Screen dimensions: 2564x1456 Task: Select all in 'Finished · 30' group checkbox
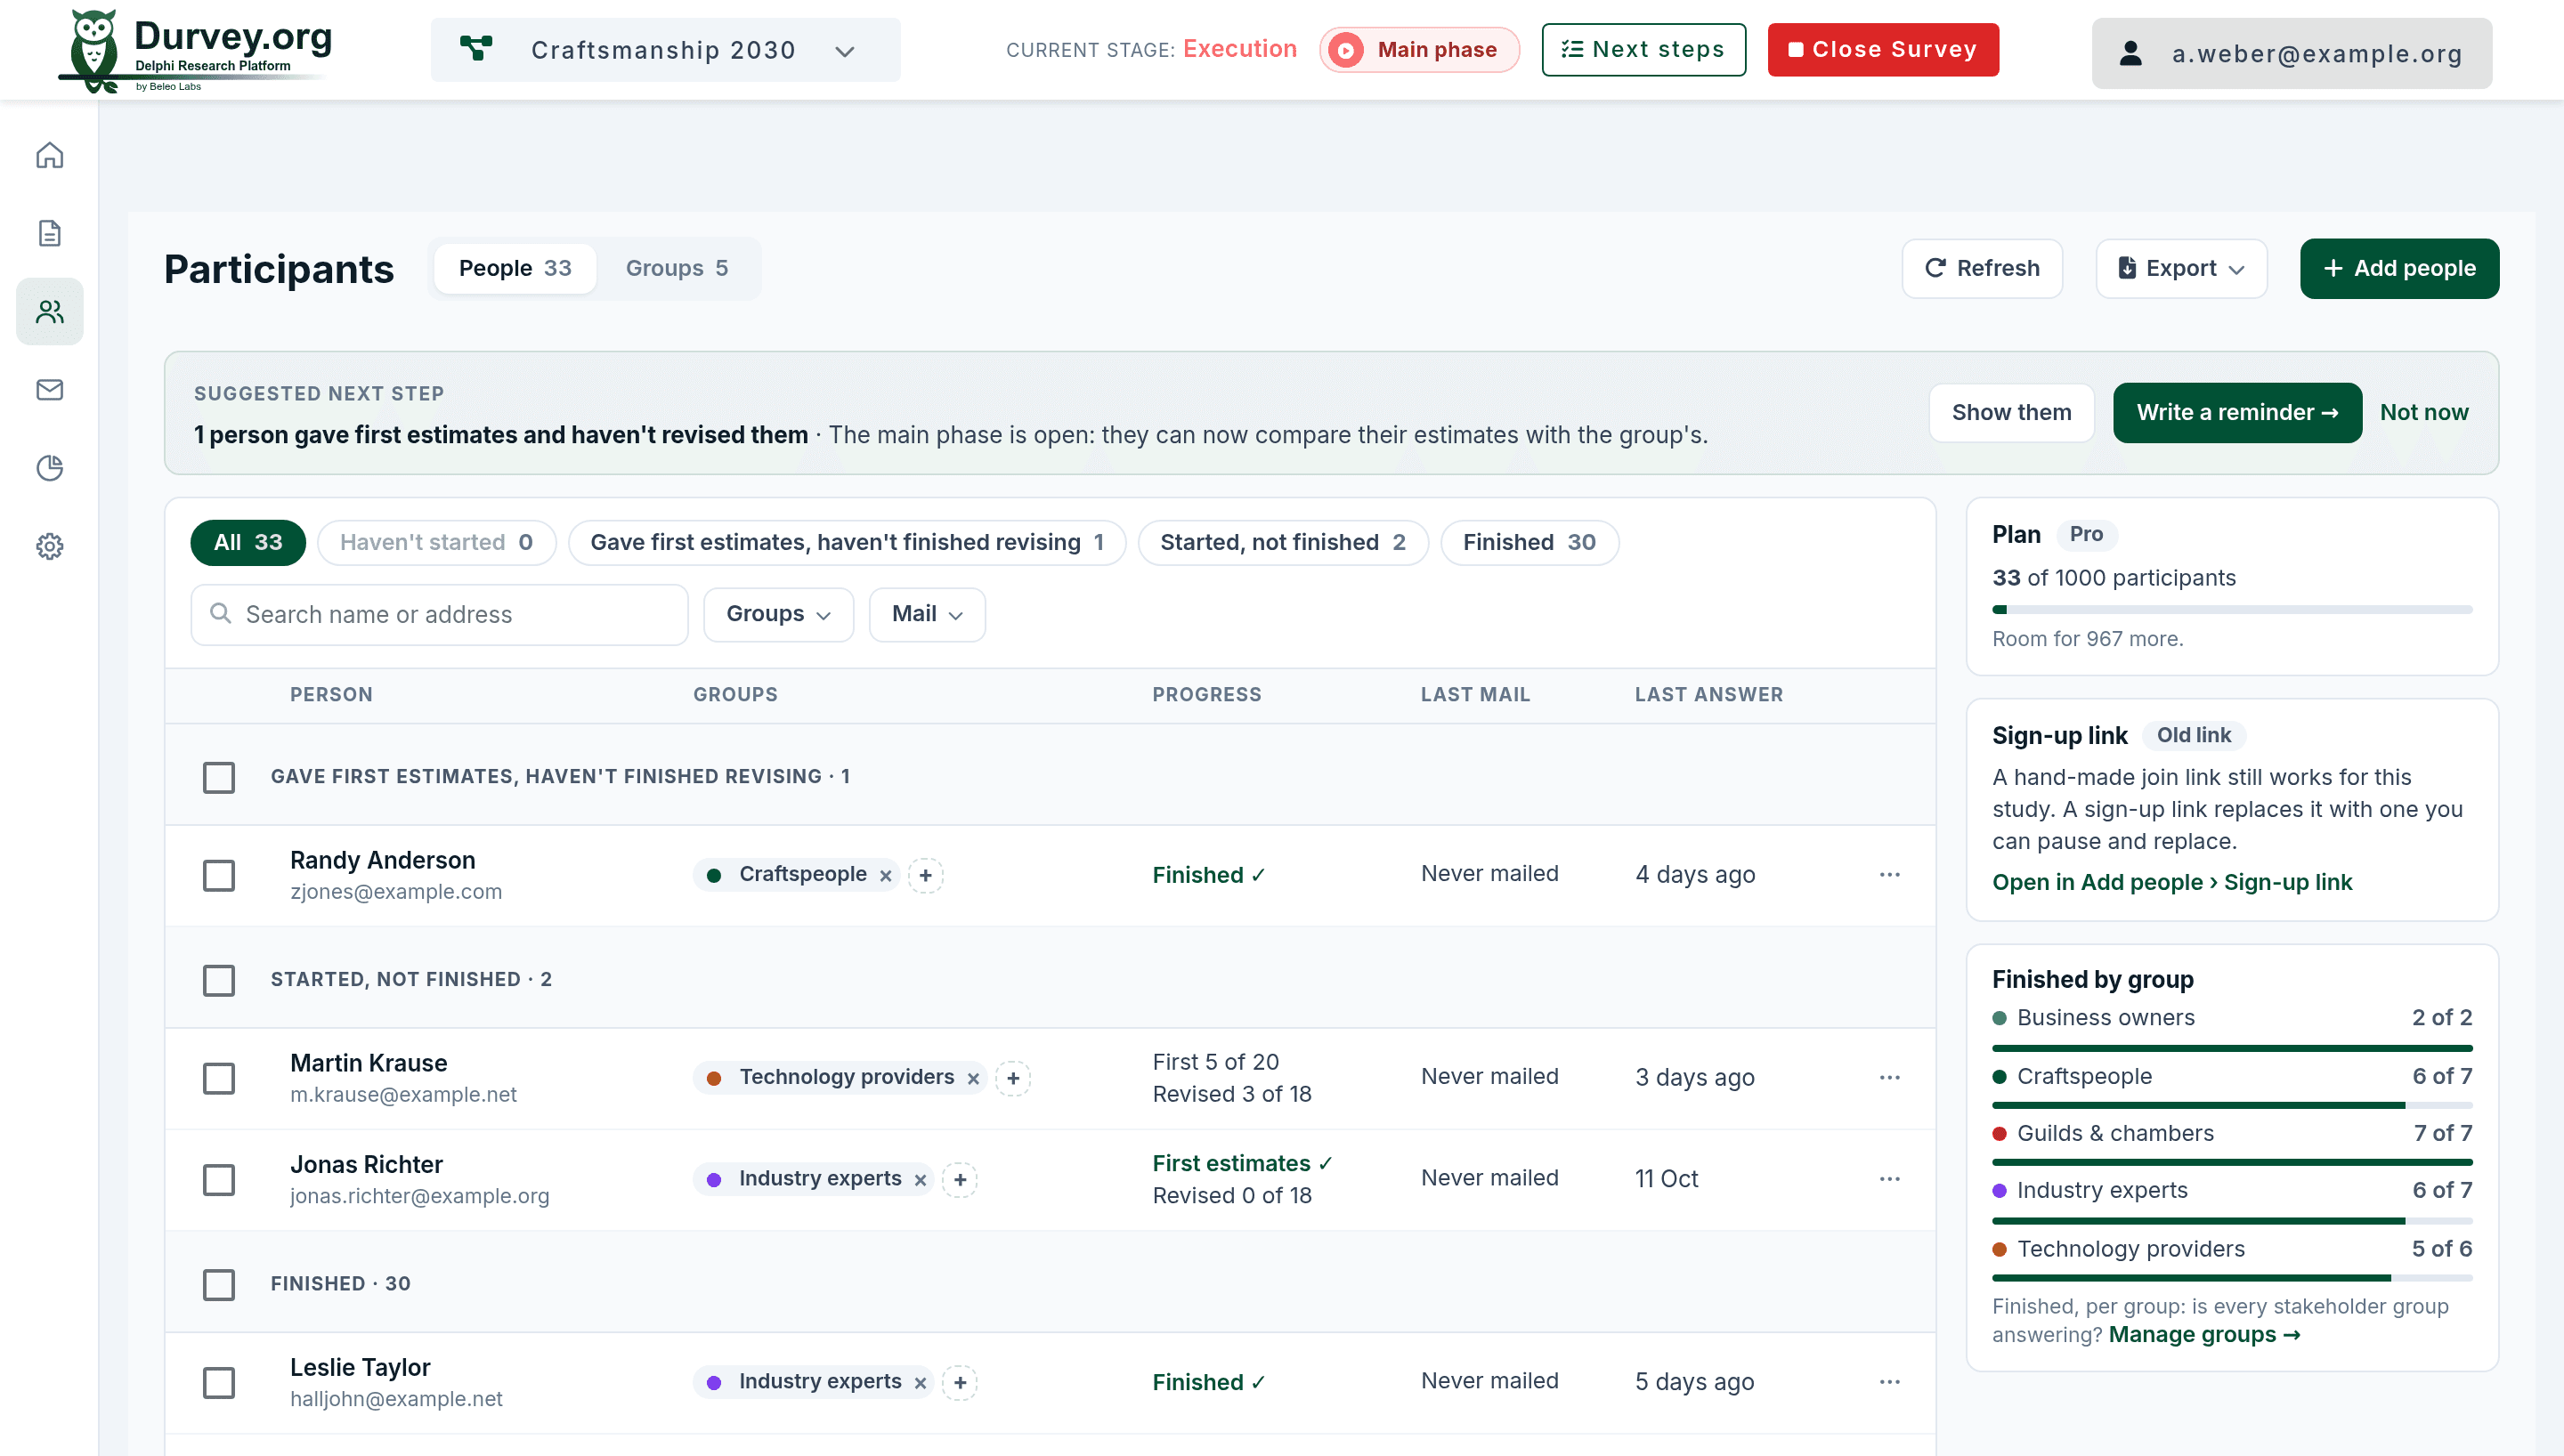(219, 1285)
